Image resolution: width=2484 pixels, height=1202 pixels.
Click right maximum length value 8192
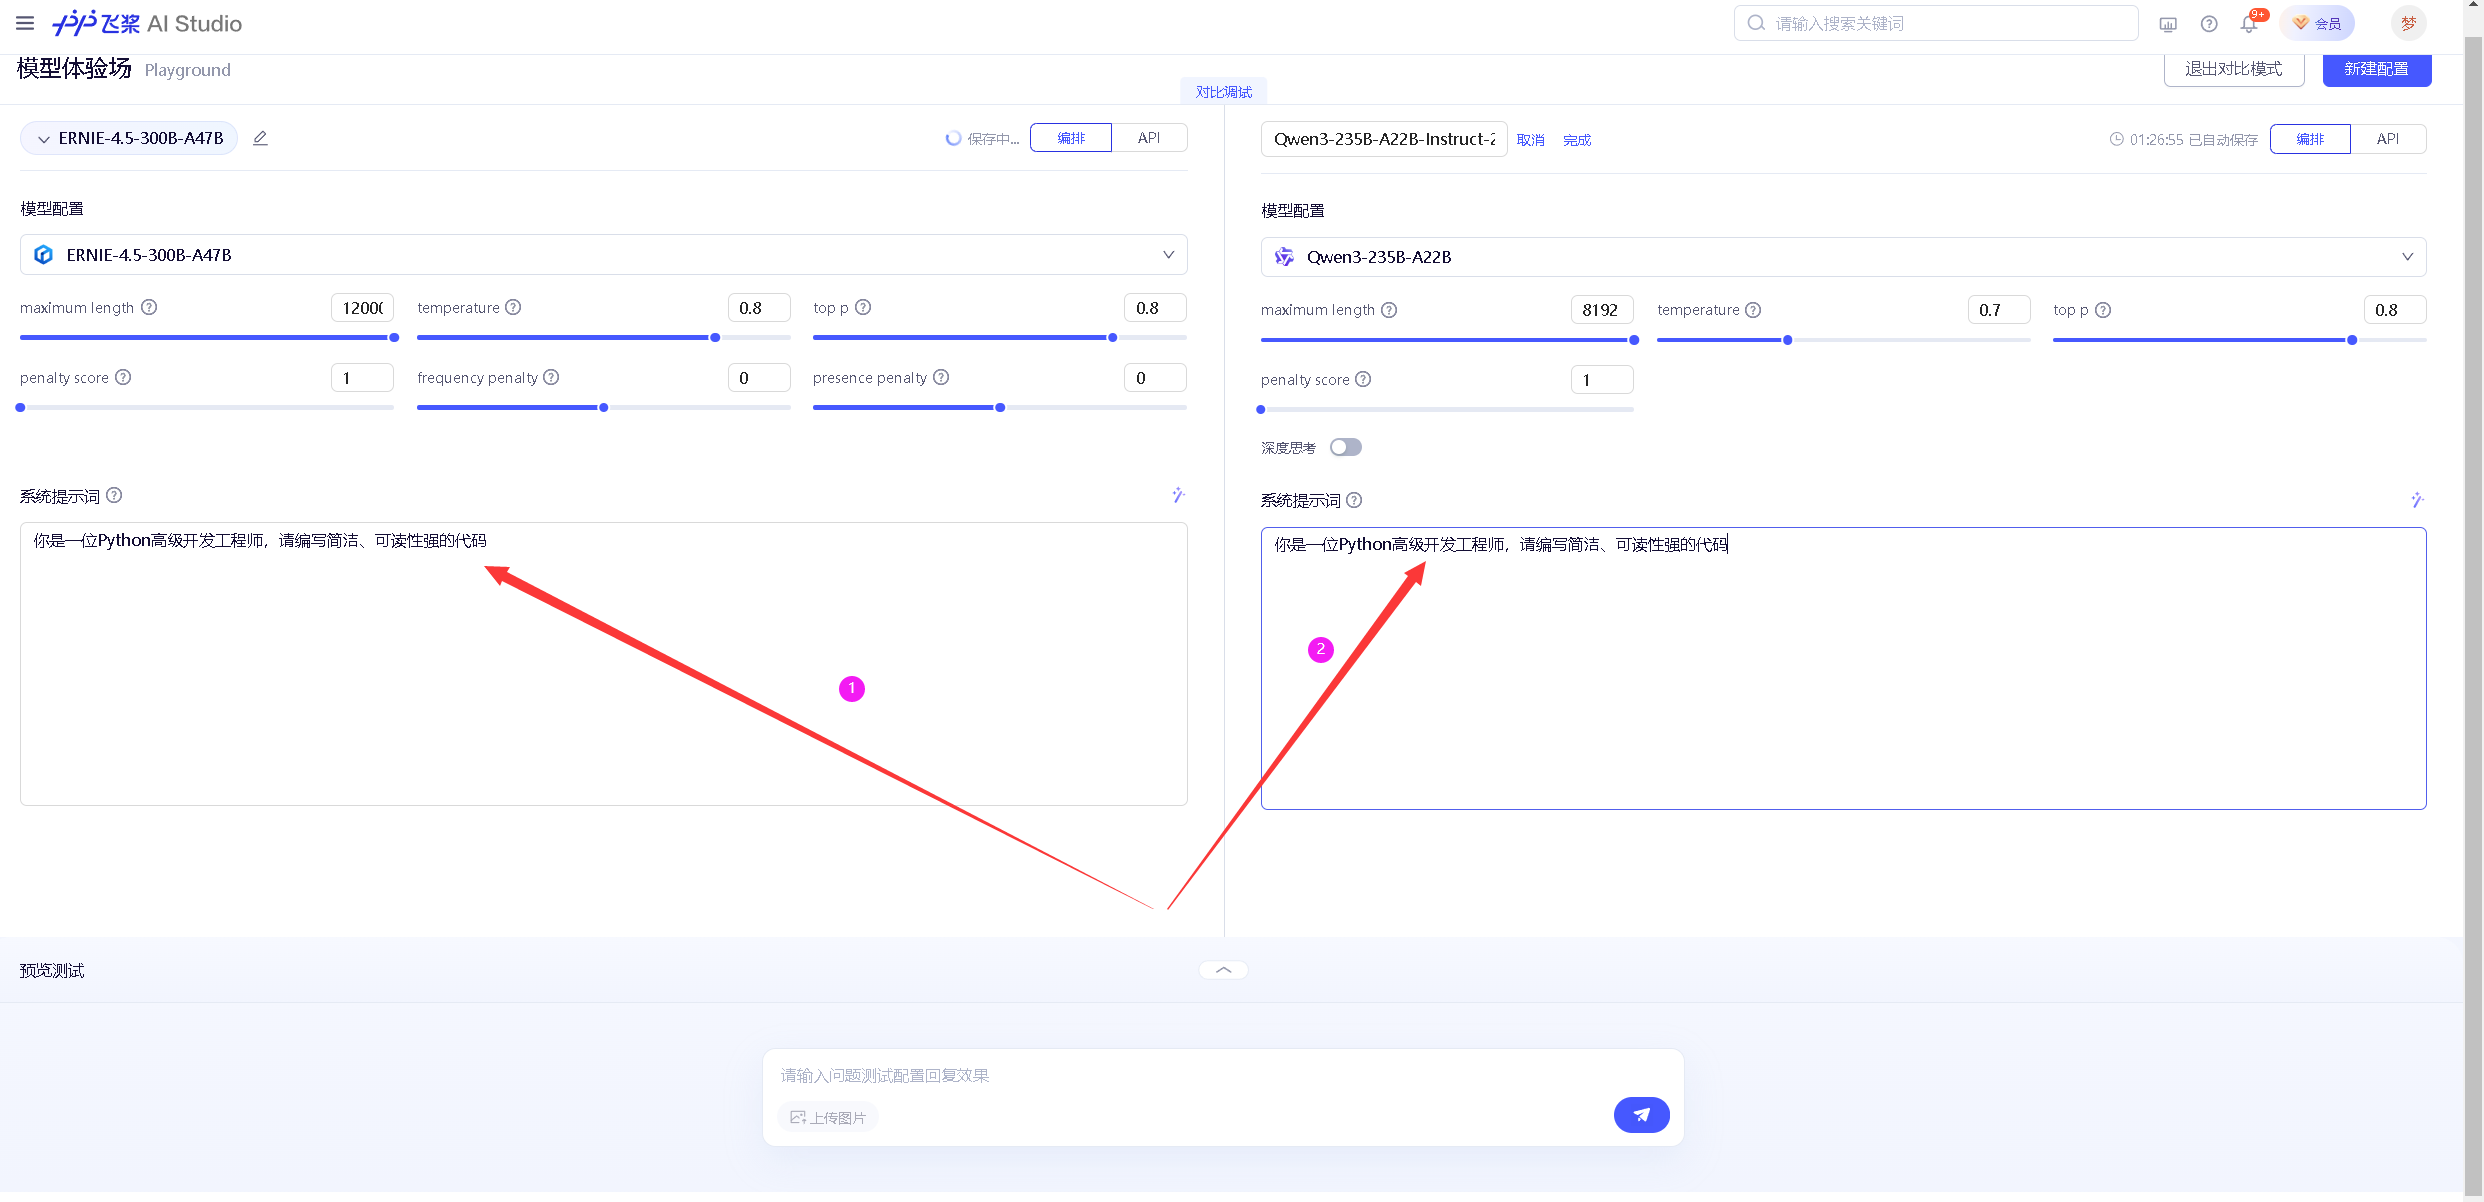1601,310
